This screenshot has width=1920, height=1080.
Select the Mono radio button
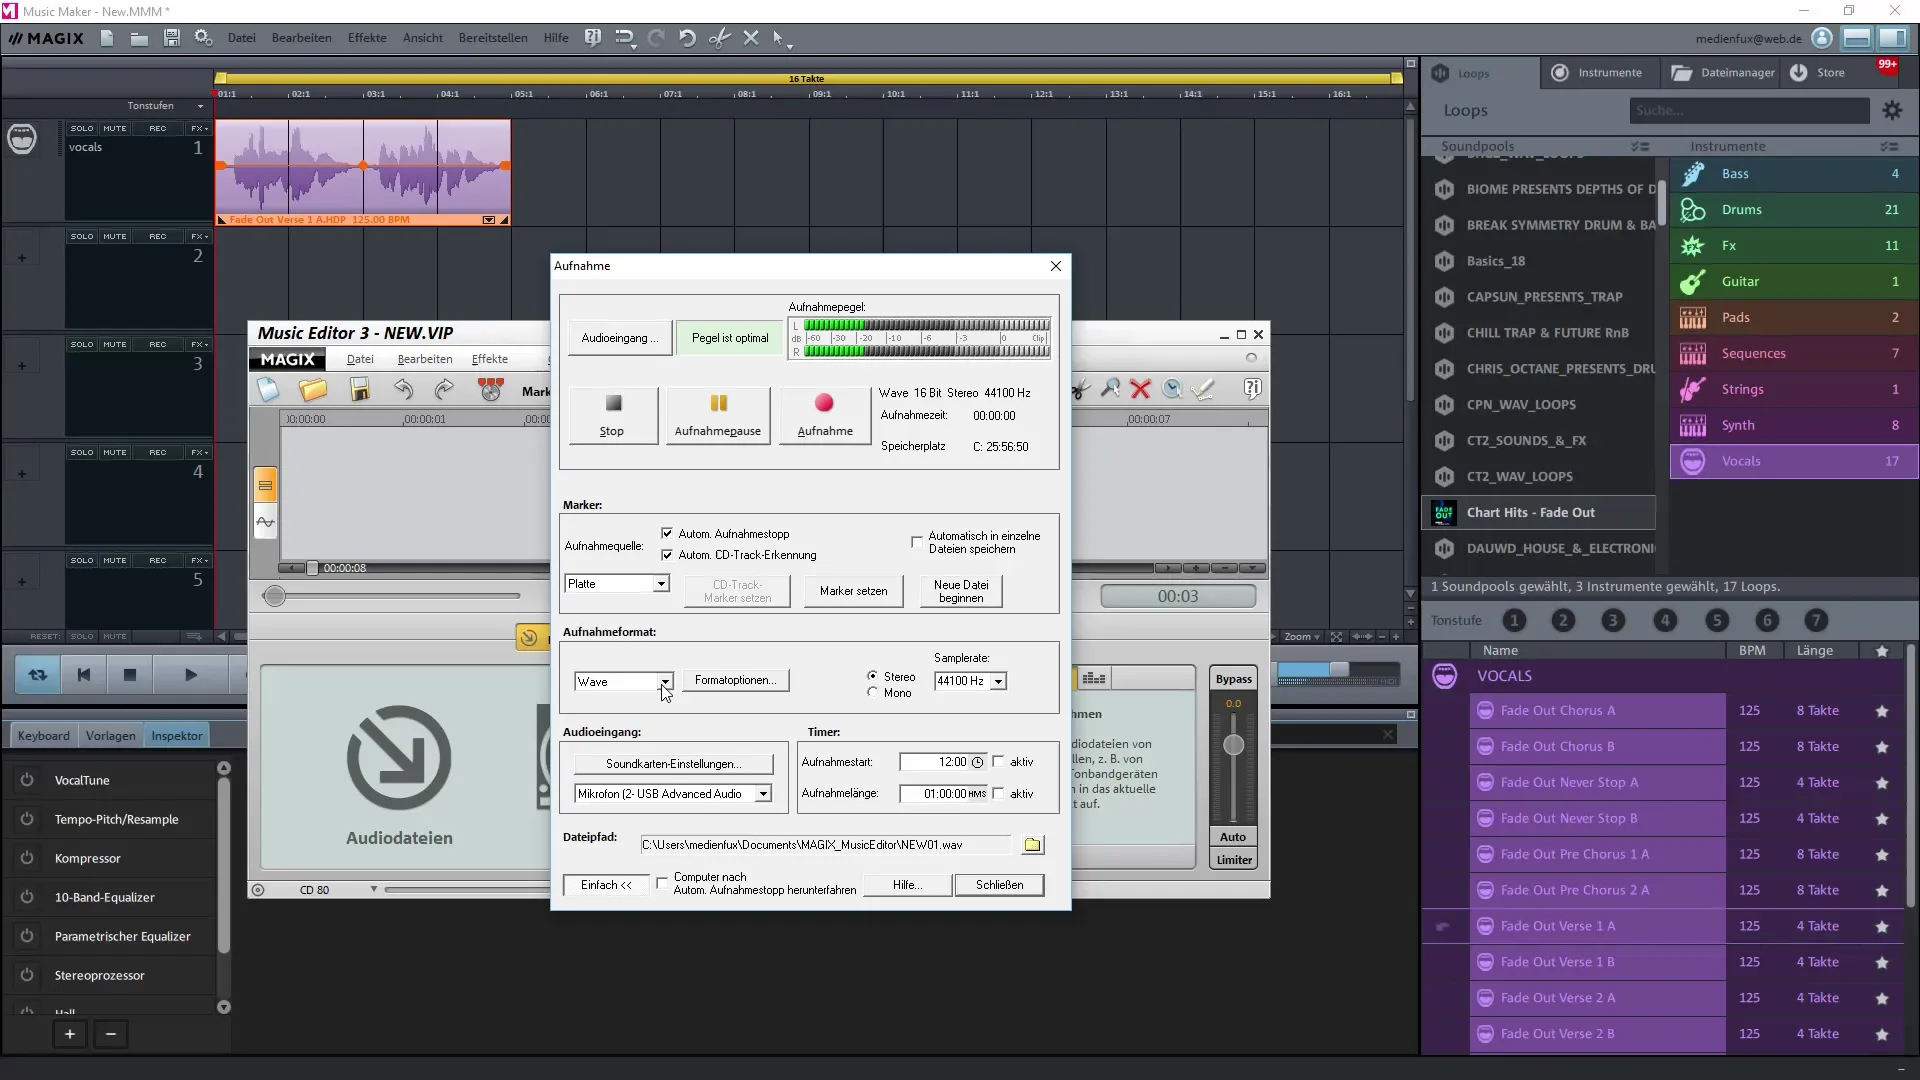(x=873, y=693)
